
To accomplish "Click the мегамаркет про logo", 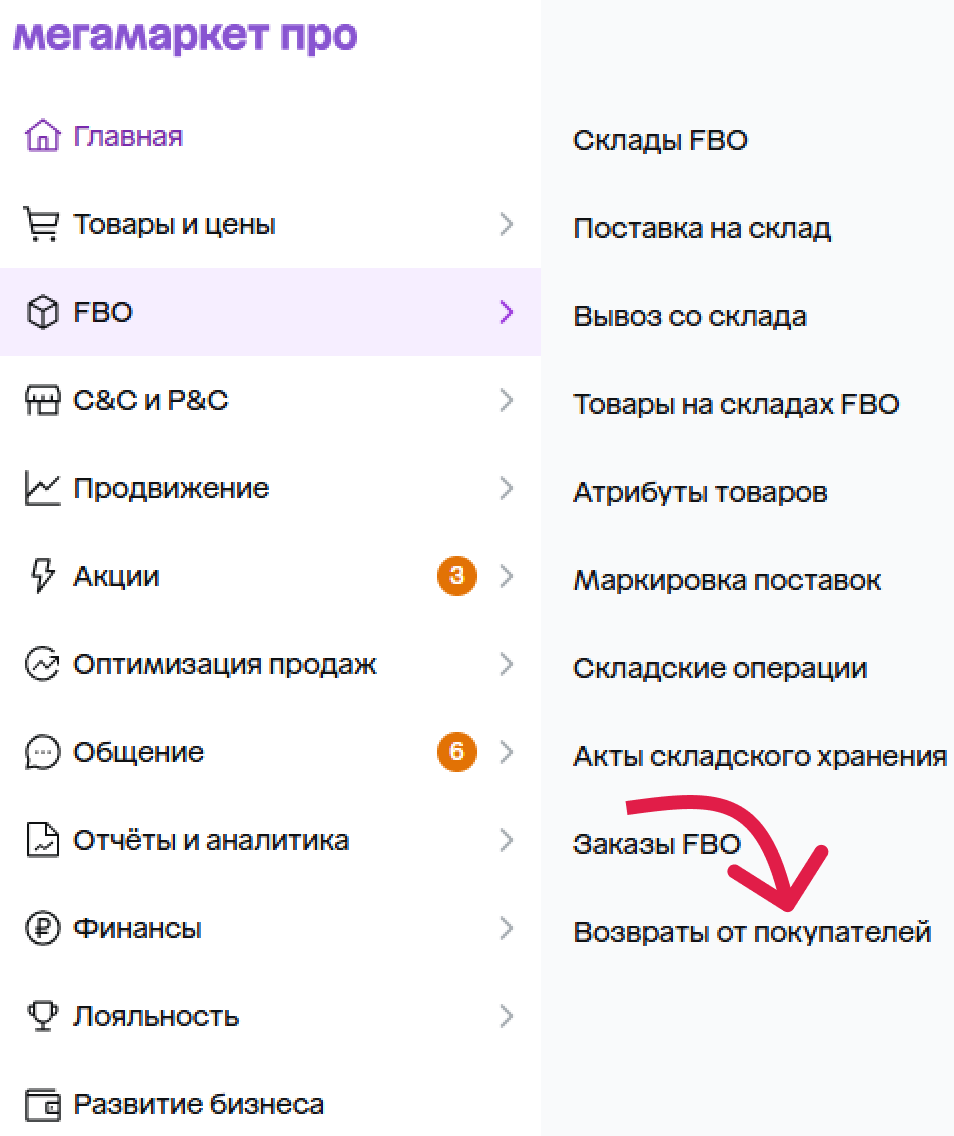I will click(x=185, y=35).
